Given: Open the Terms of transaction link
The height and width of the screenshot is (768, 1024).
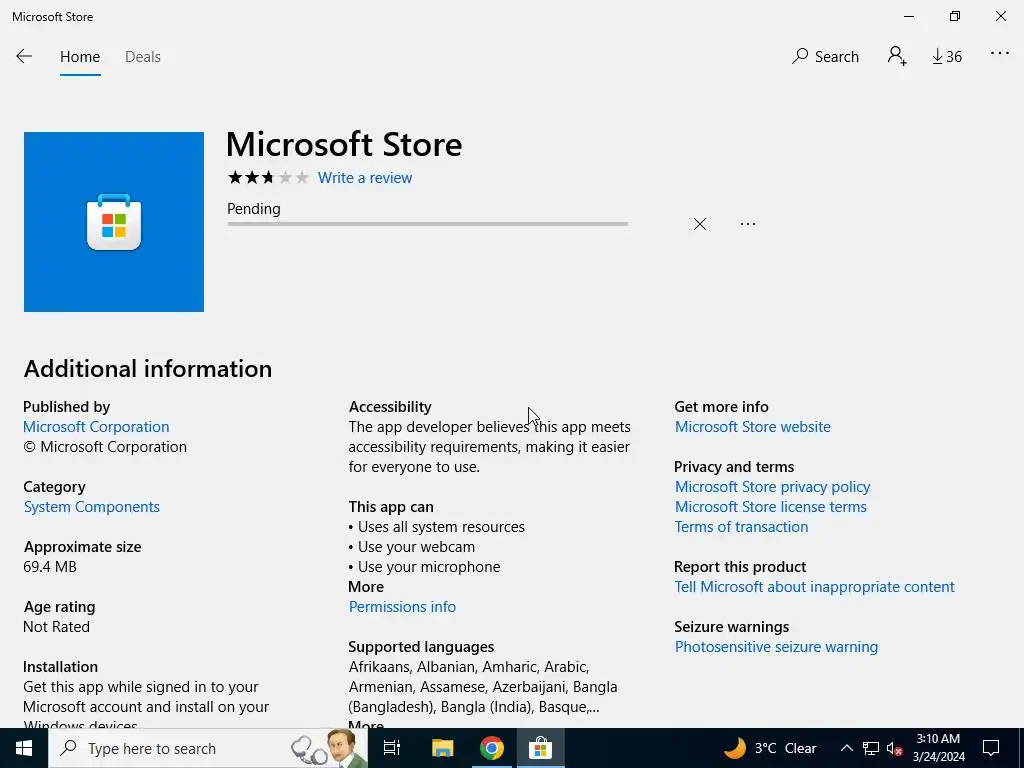Looking at the screenshot, I should tap(741, 526).
